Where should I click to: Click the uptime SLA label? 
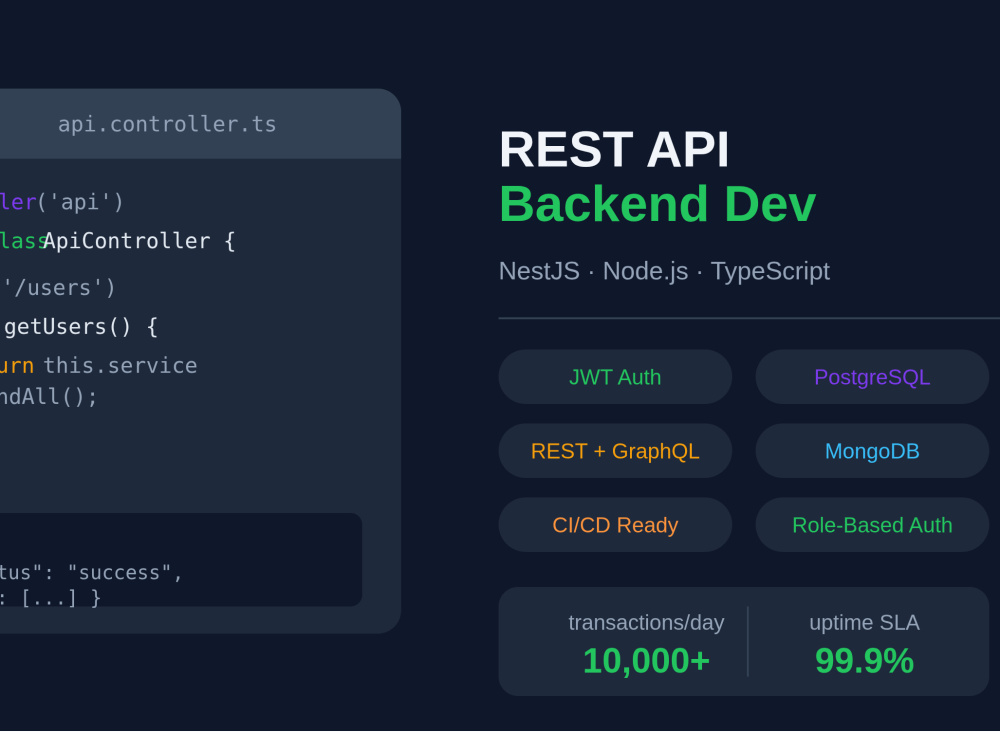tap(864, 622)
